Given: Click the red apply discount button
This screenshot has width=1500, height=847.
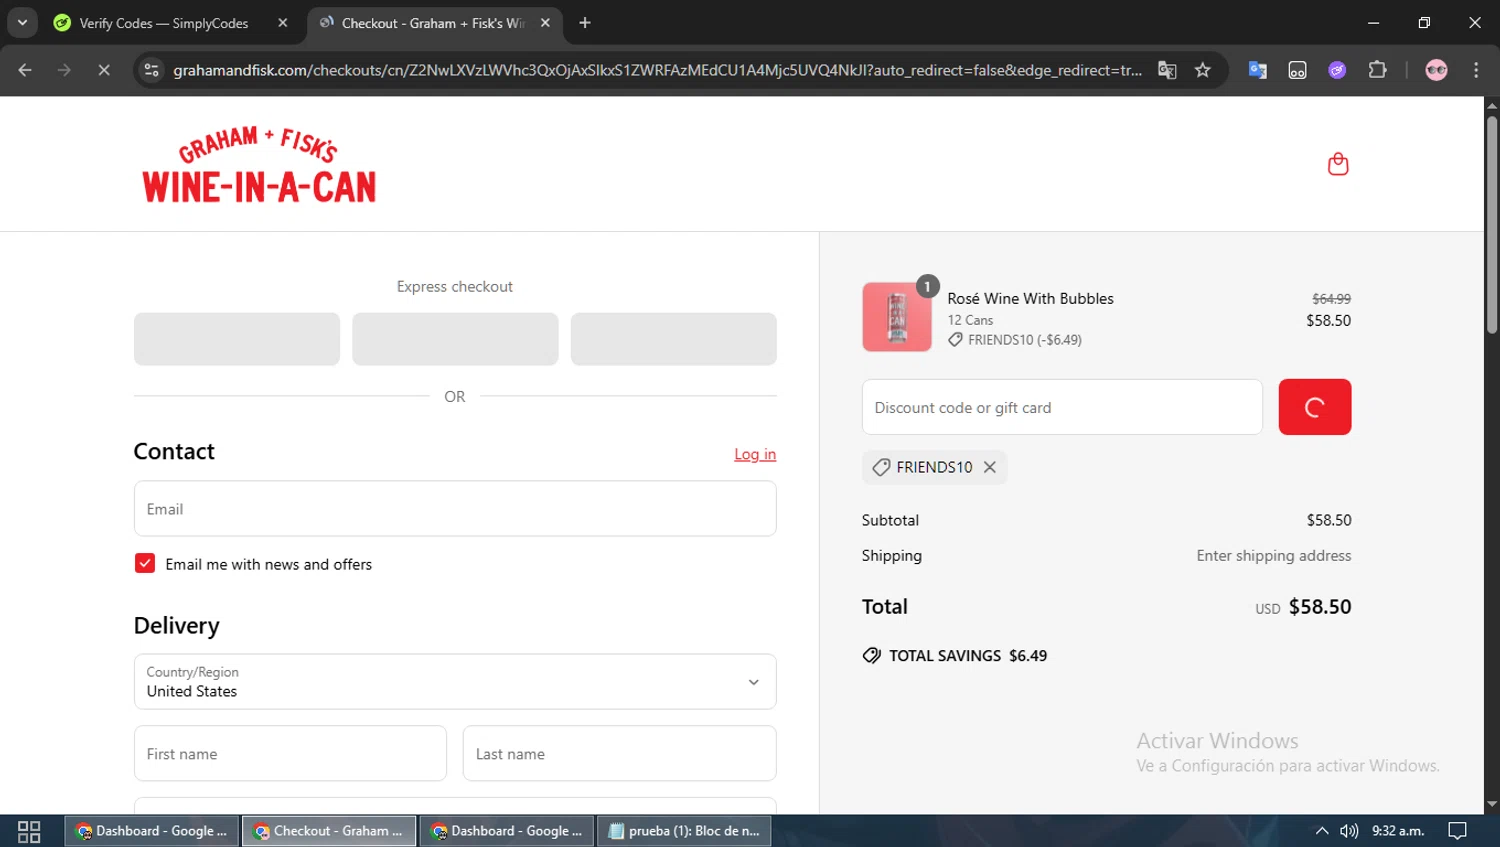Looking at the screenshot, I should tap(1314, 407).
